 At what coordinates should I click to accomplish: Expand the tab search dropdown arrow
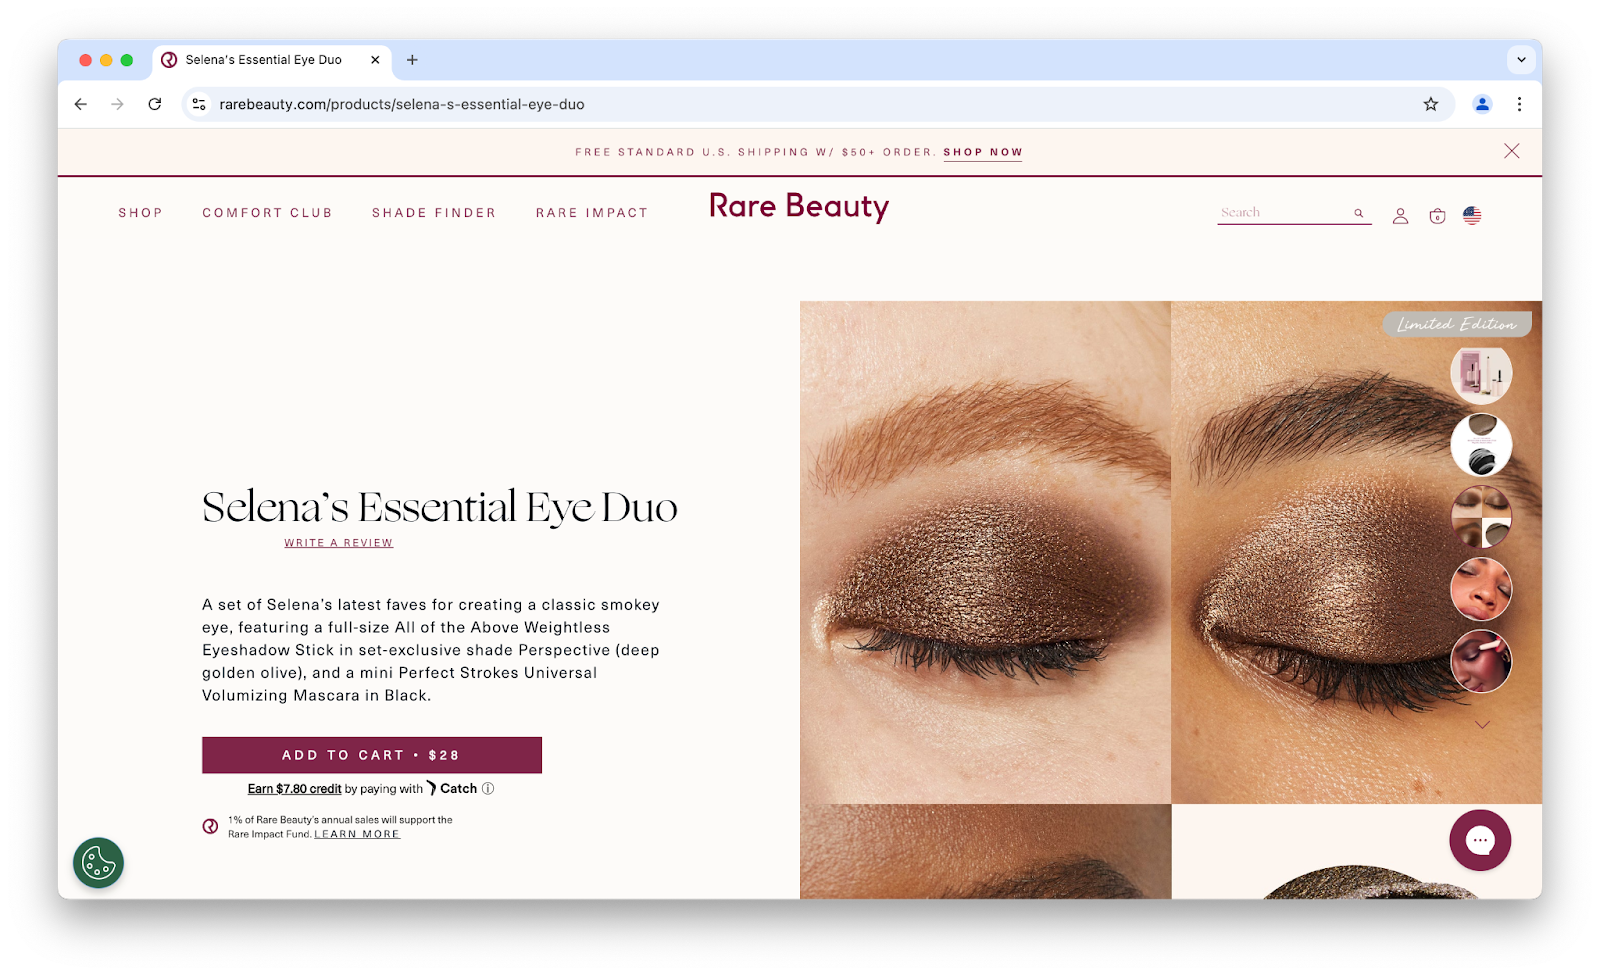pyautogui.click(x=1521, y=60)
